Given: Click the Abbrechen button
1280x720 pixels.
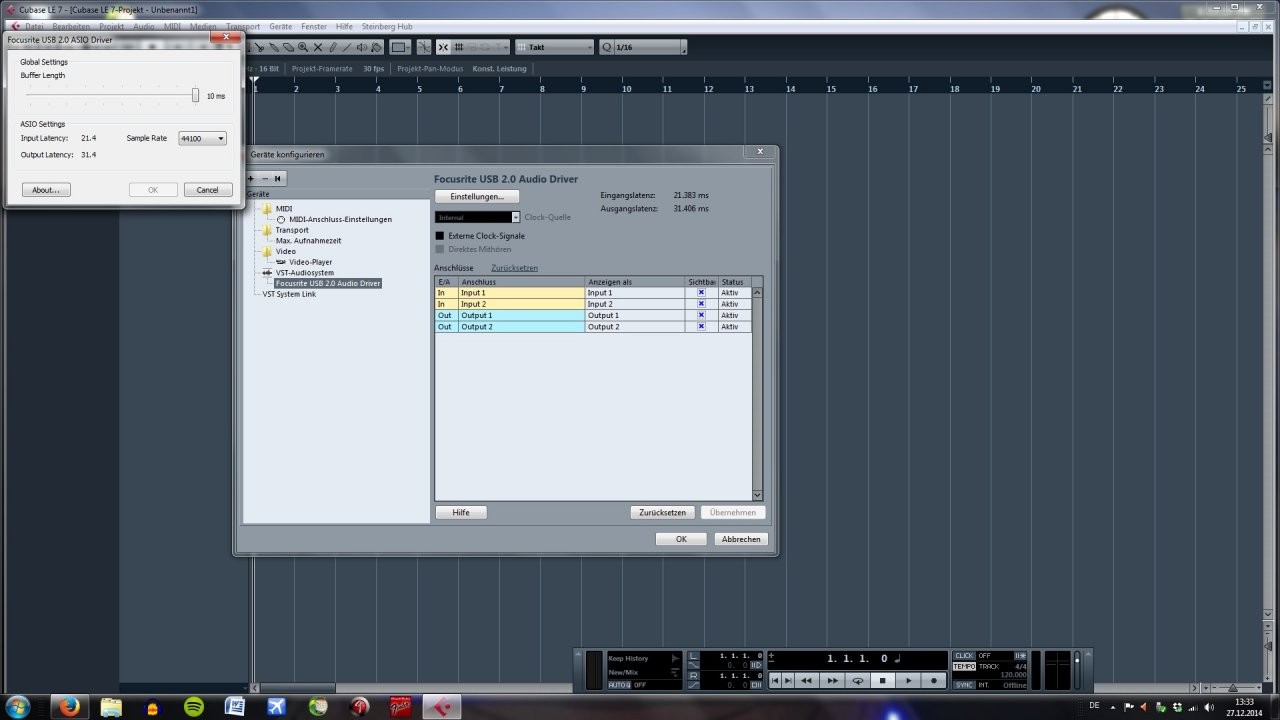Looking at the screenshot, I should tap(741, 539).
